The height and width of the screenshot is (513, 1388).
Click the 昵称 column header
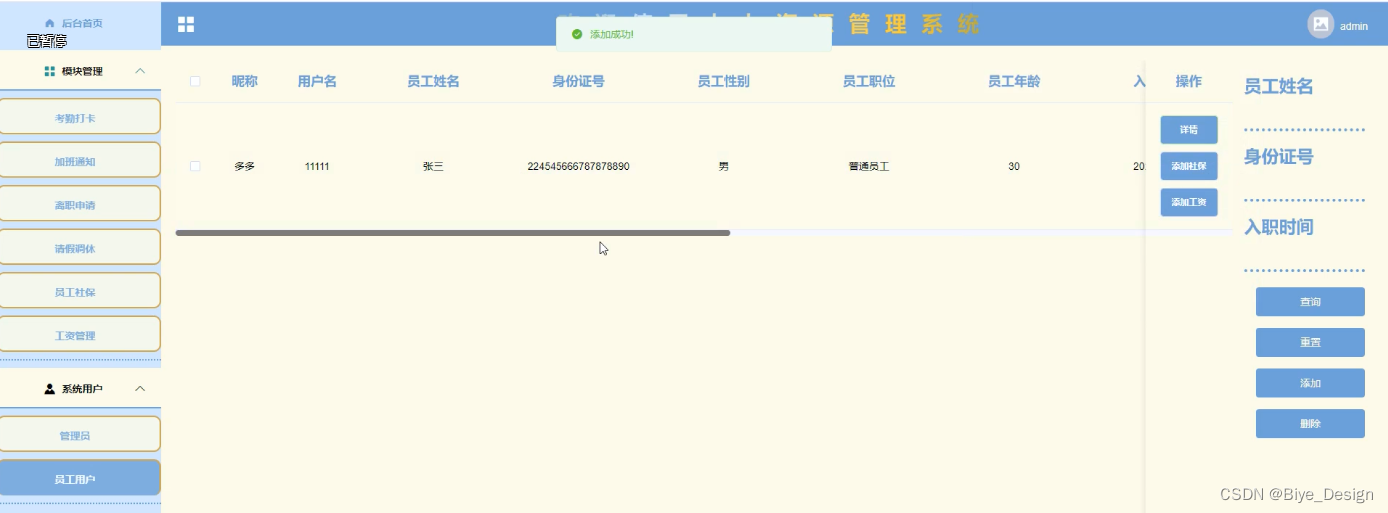pyautogui.click(x=245, y=81)
